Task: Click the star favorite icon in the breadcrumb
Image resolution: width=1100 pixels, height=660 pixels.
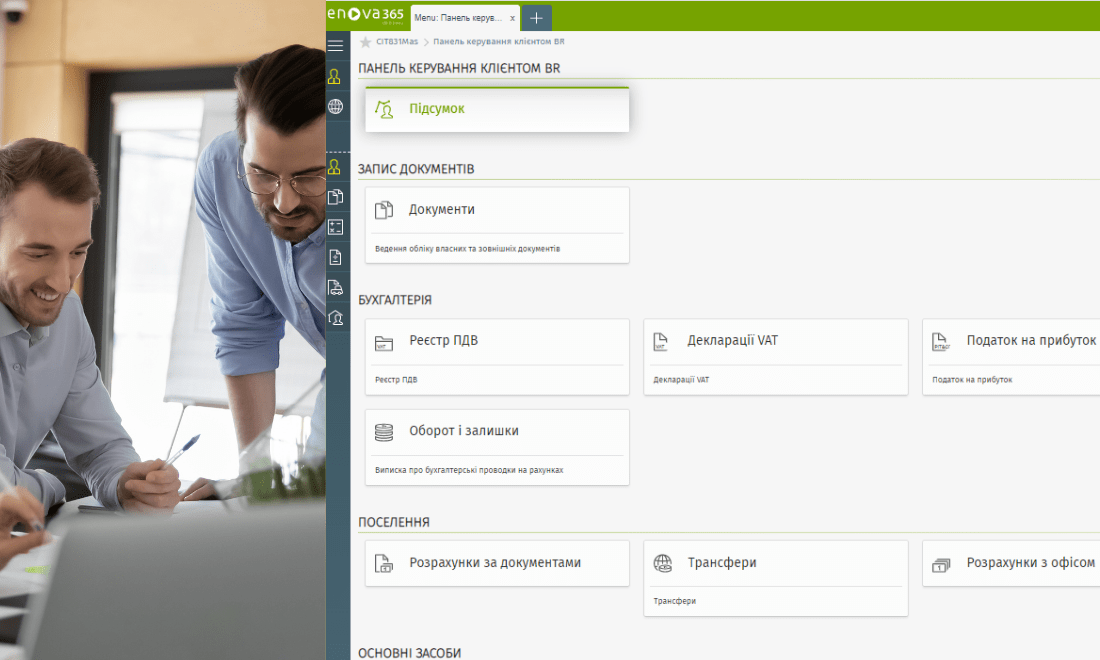Action: point(365,42)
